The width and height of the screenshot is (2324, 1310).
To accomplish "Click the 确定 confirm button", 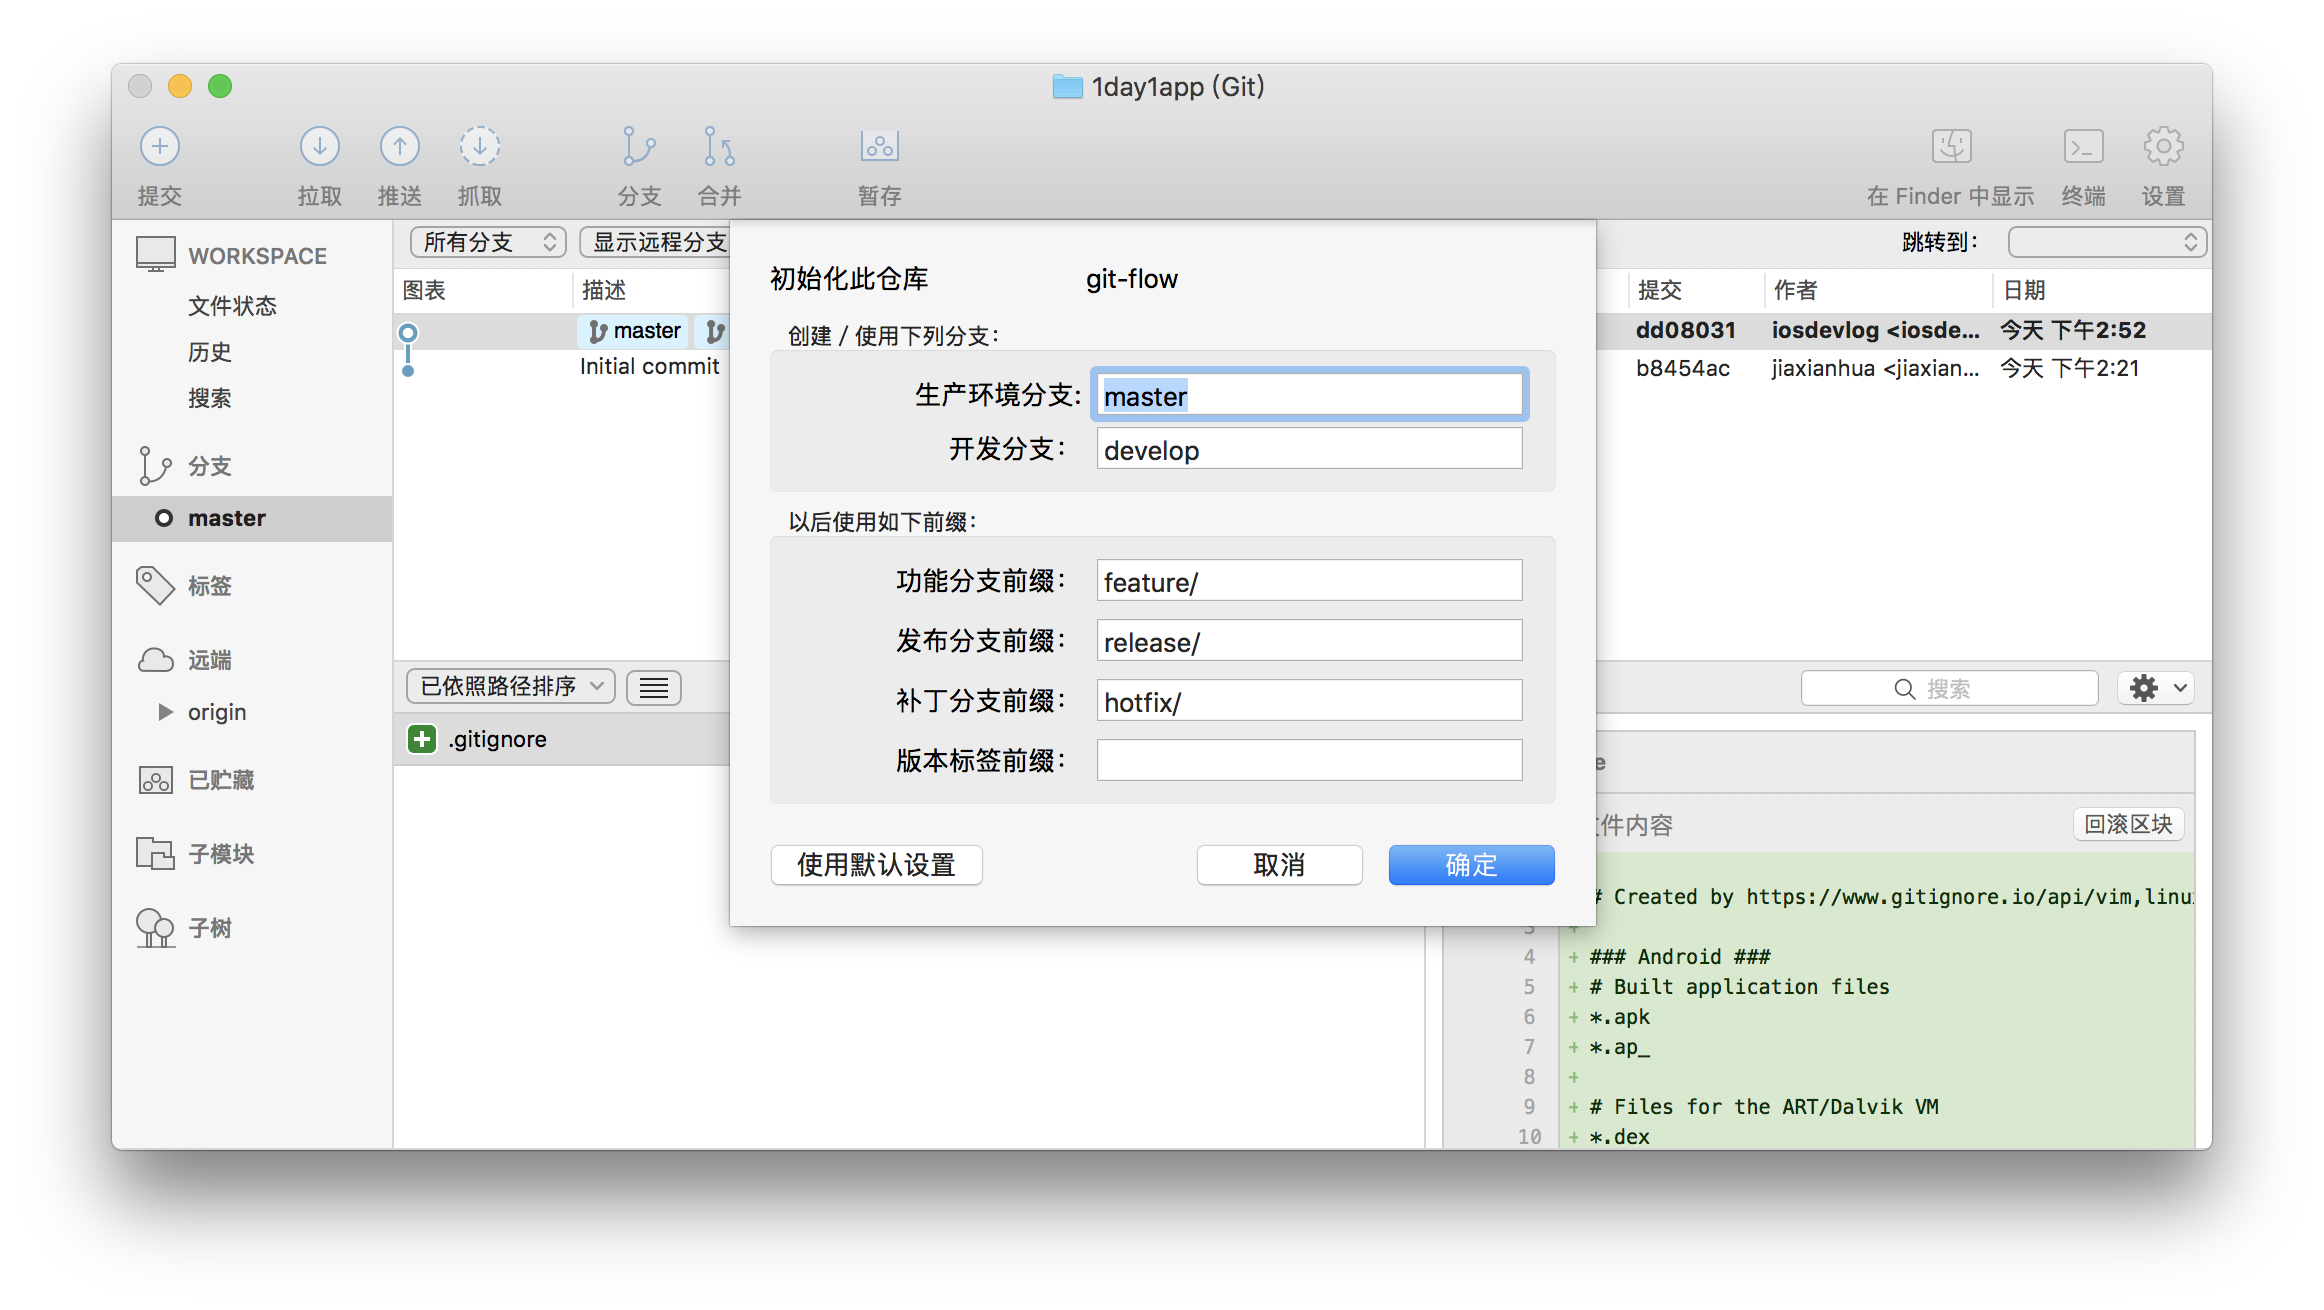I will pyautogui.click(x=1471, y=865).
